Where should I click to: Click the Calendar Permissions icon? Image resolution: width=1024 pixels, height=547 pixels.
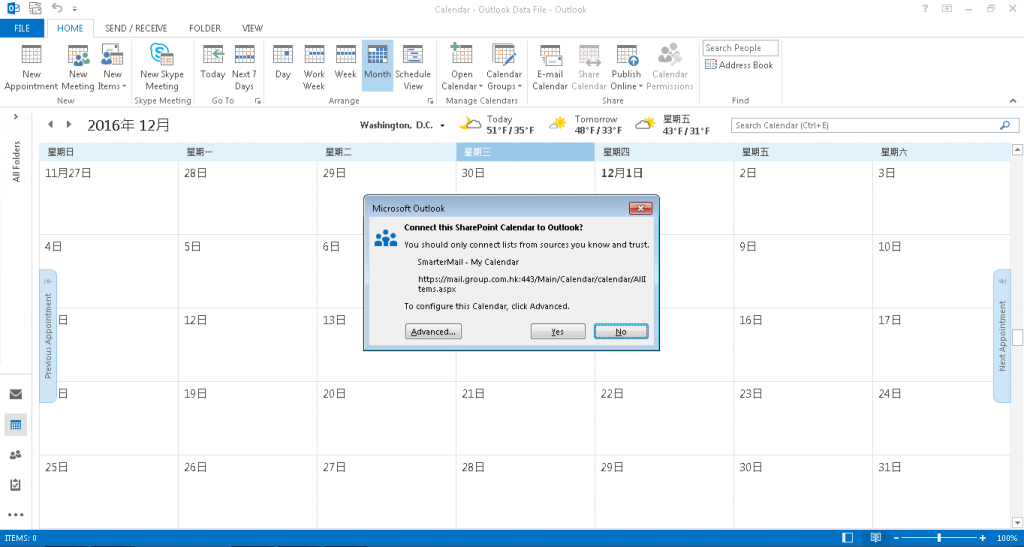tap(670, 68)
